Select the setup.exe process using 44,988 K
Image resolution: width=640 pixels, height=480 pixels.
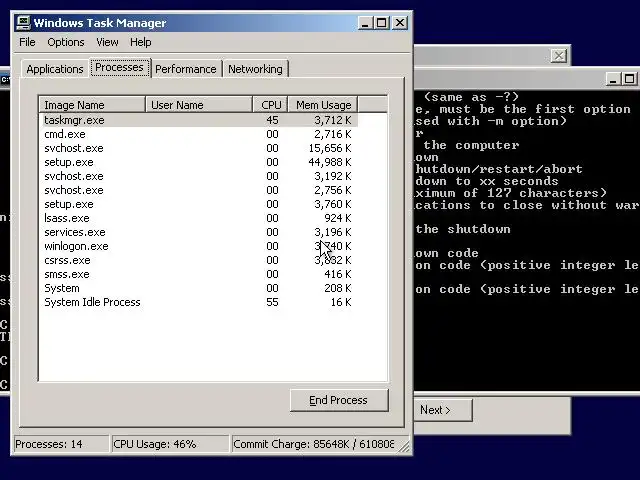(199, 162)
